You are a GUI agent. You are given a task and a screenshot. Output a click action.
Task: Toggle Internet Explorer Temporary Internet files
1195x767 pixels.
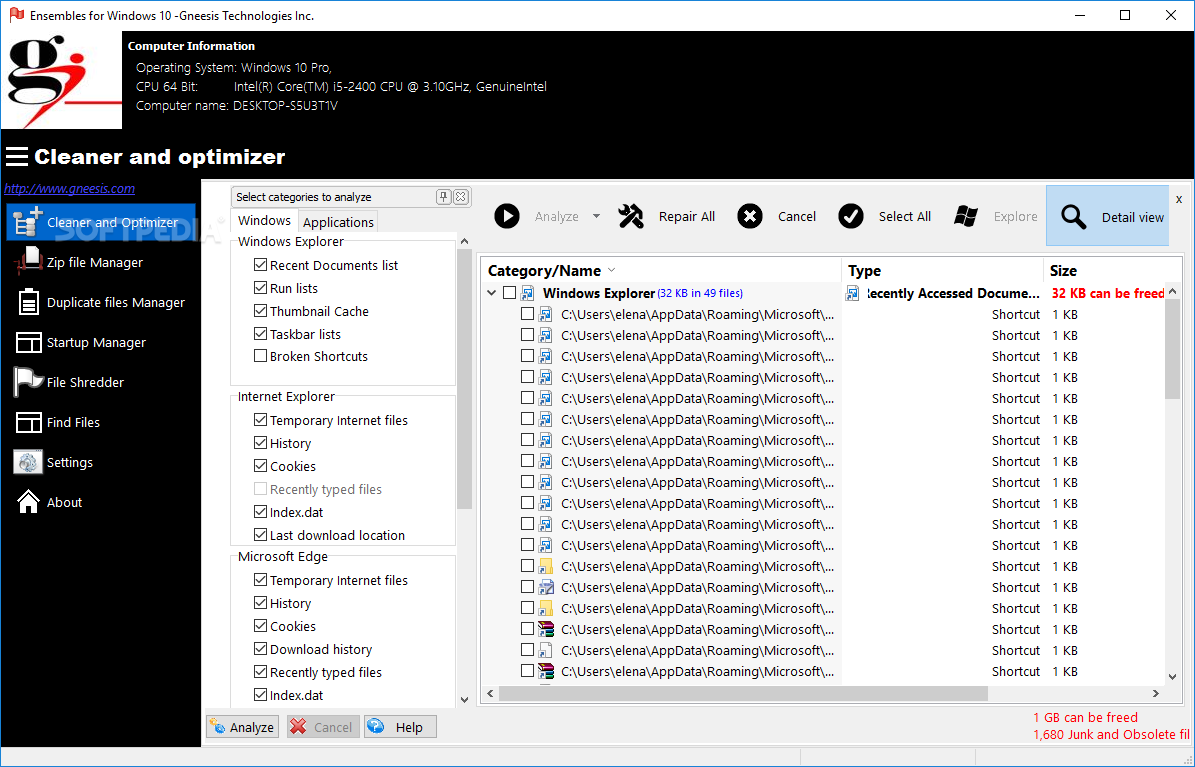click(x=261, y=419)
